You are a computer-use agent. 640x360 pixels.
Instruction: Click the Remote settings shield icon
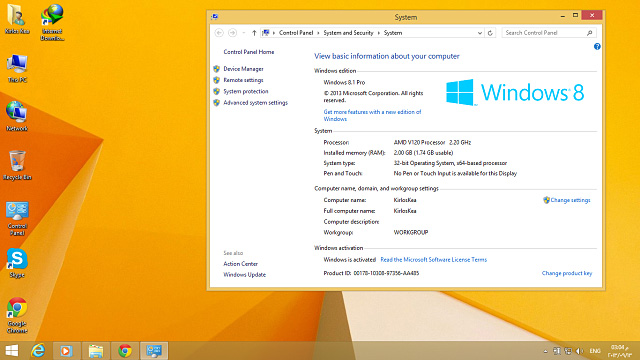click(217, 80)
